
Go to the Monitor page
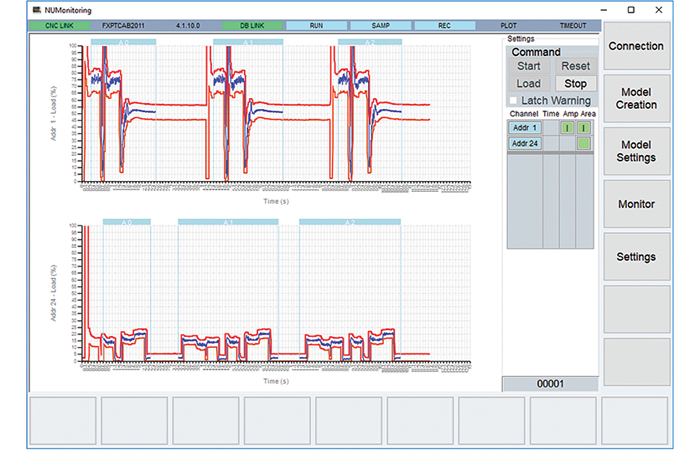tap(635, 204)
